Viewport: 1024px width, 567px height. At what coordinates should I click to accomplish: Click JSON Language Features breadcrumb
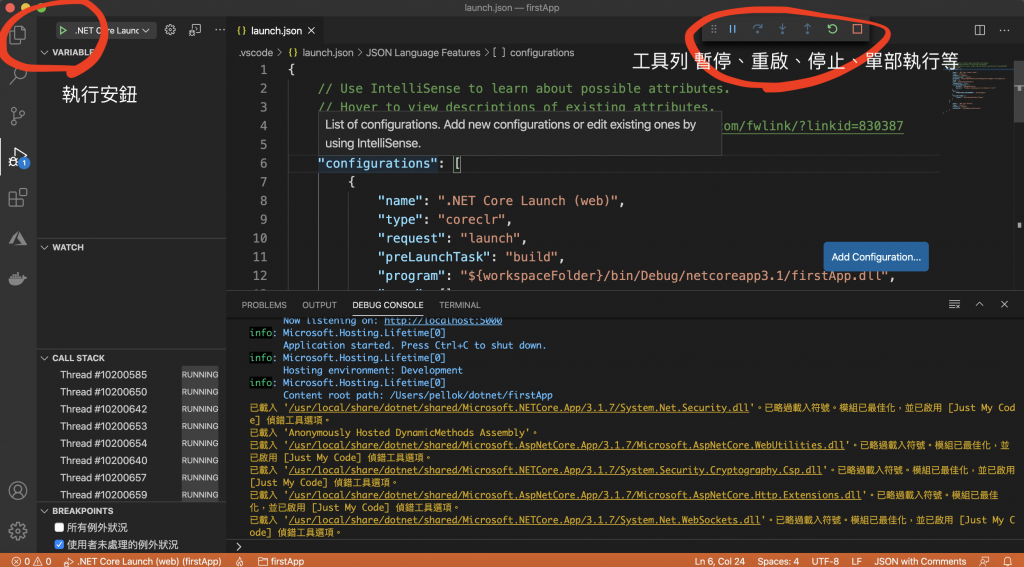(x=423, y=53)
